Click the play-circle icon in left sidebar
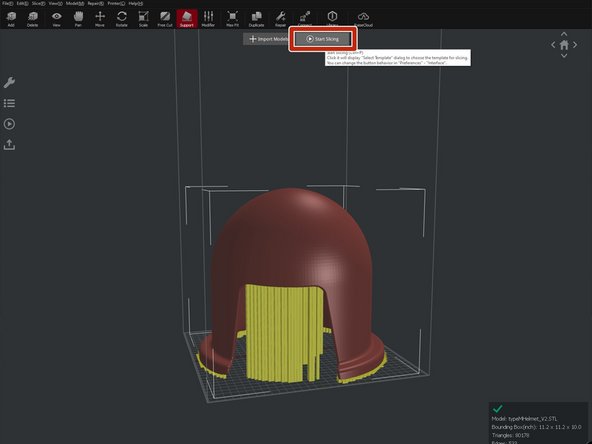The image size is (592, 444). tap(9, 124)
